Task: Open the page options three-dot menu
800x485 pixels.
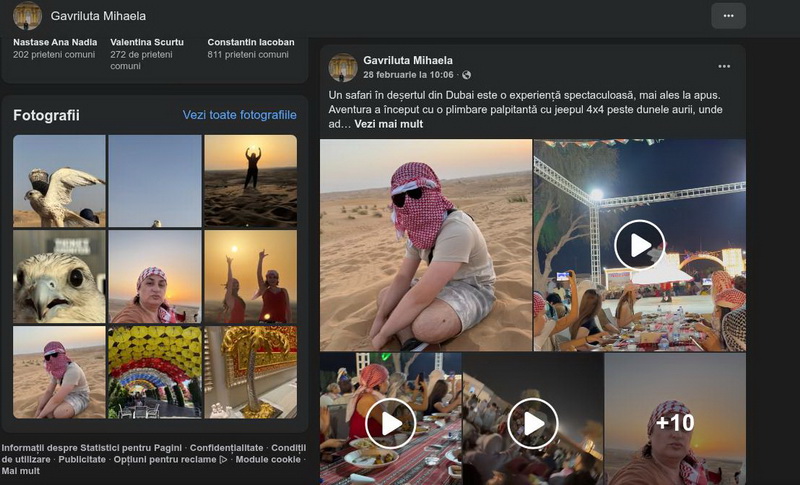Action: click(x=728, y=16)
